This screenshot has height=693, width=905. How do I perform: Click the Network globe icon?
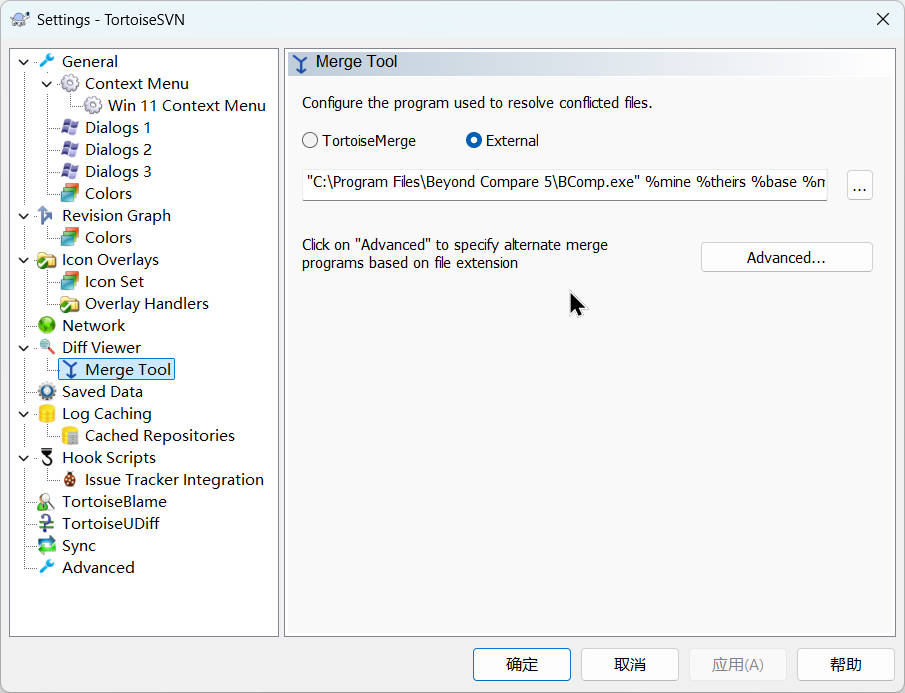[46, 325]
